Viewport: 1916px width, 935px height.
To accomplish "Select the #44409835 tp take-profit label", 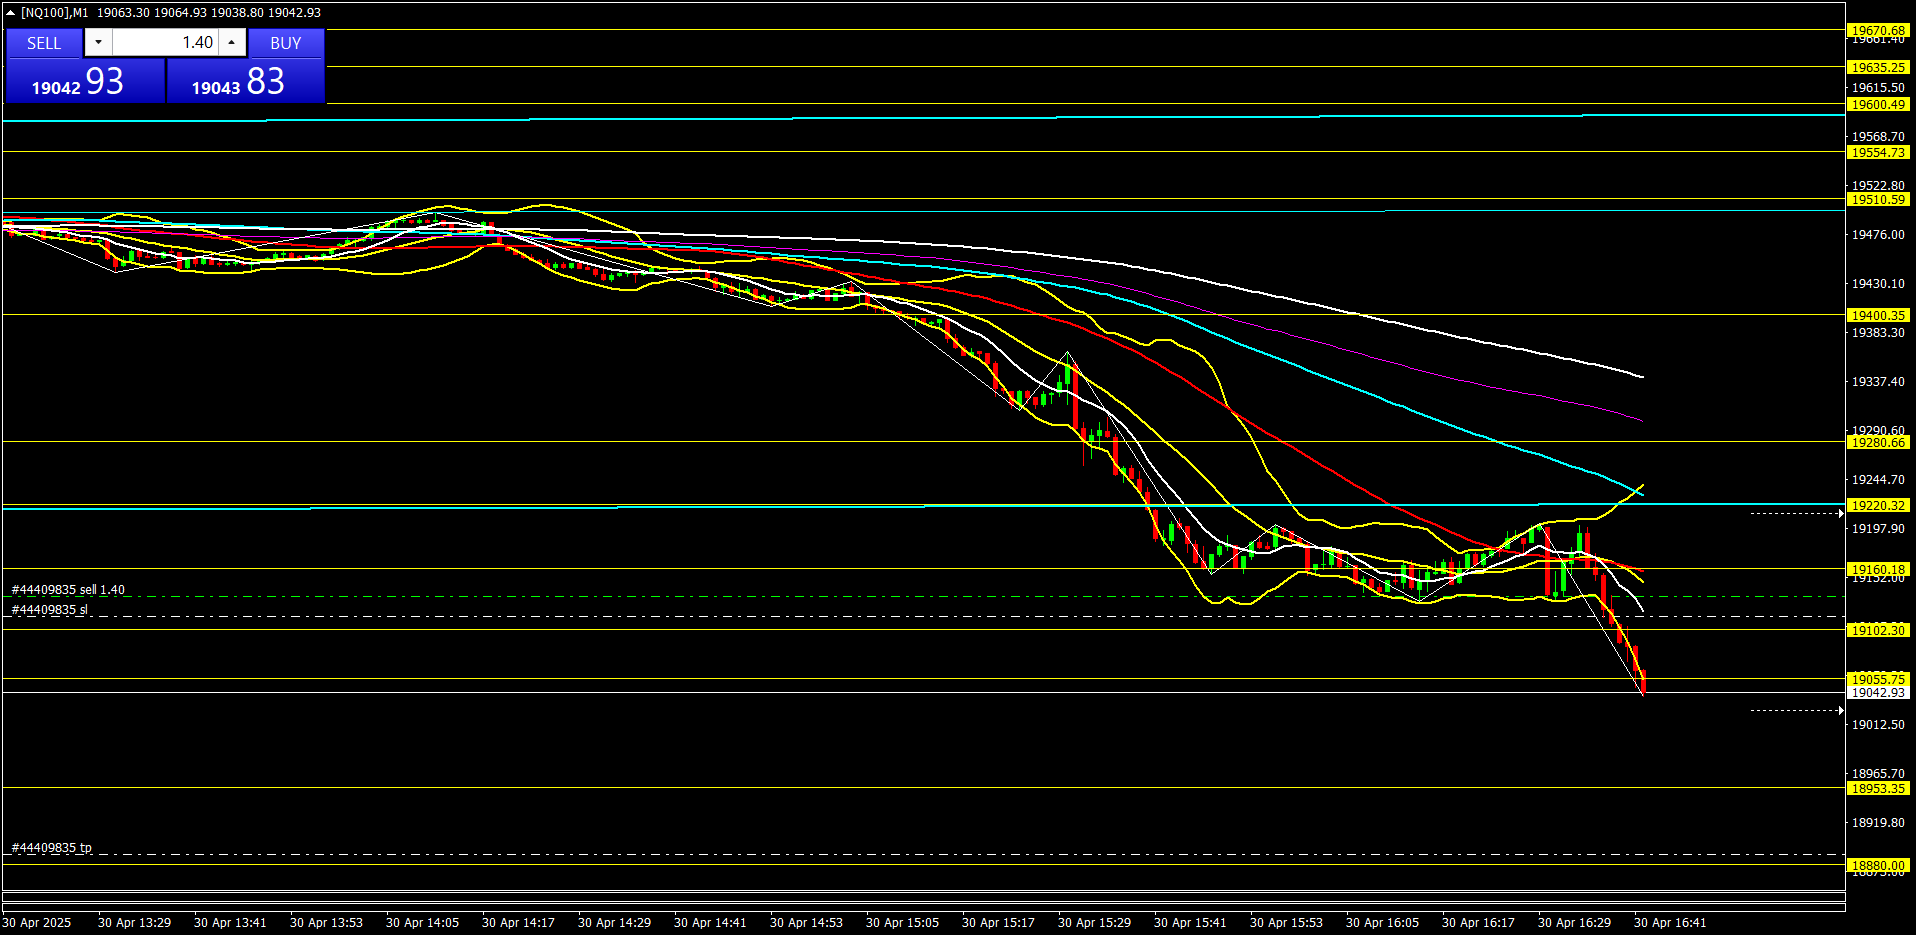I will (x=52, y=848).
